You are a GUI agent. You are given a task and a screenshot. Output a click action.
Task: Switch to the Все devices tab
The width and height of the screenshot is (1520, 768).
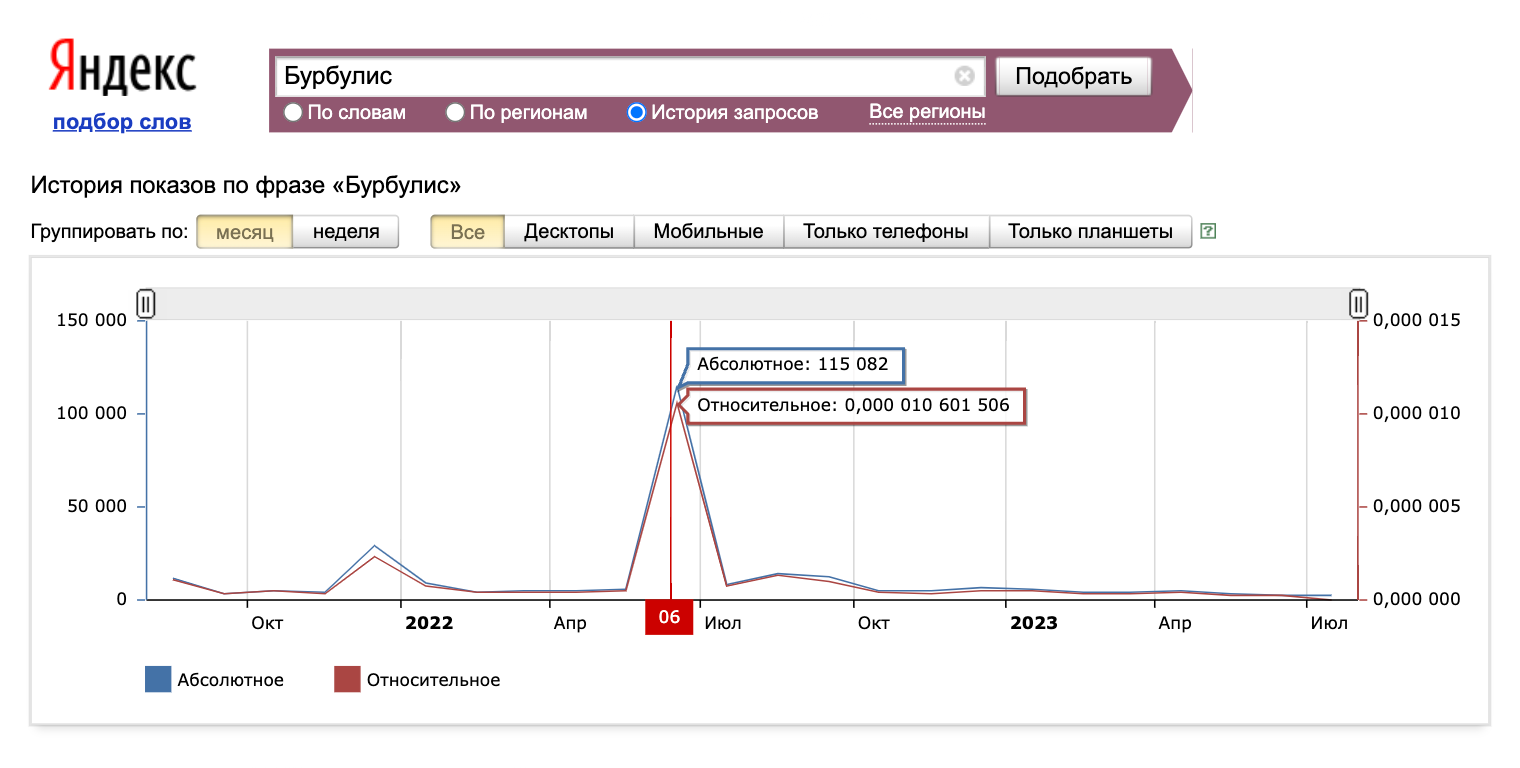coord(467,232)
